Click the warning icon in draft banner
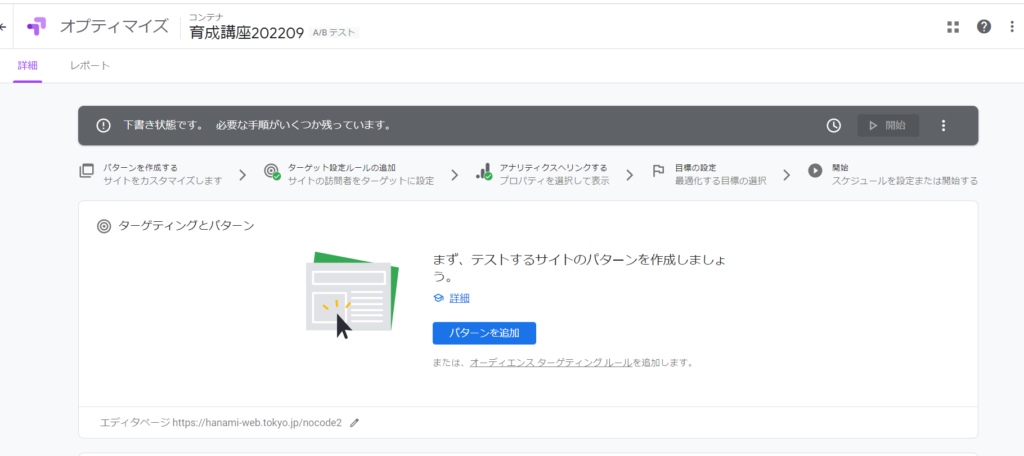Viewport: 1024px width, 456px height. click(103, 126)
